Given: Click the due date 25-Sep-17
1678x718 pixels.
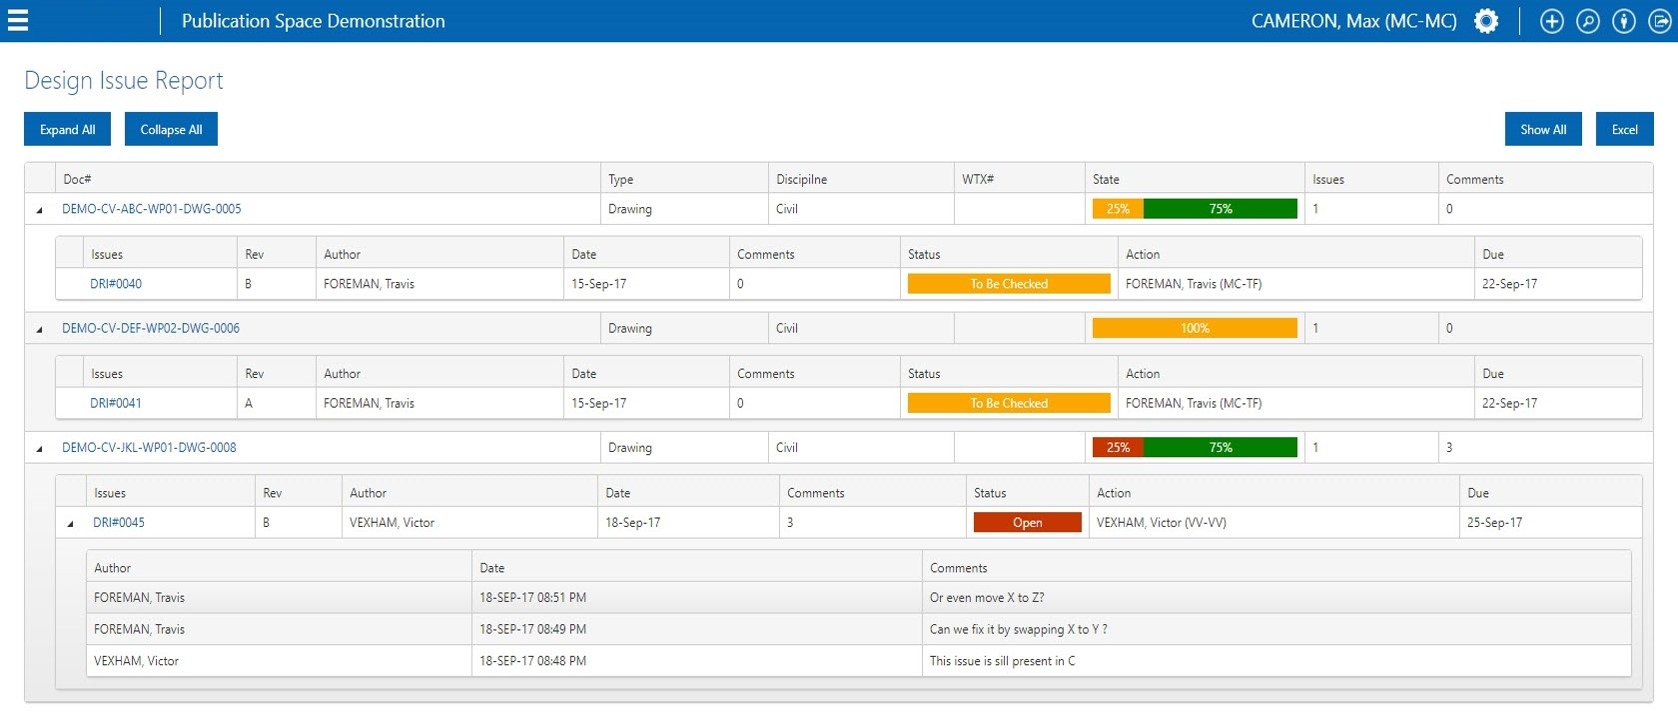Looking at the screenshot, I should click(x=1494, y=522).
